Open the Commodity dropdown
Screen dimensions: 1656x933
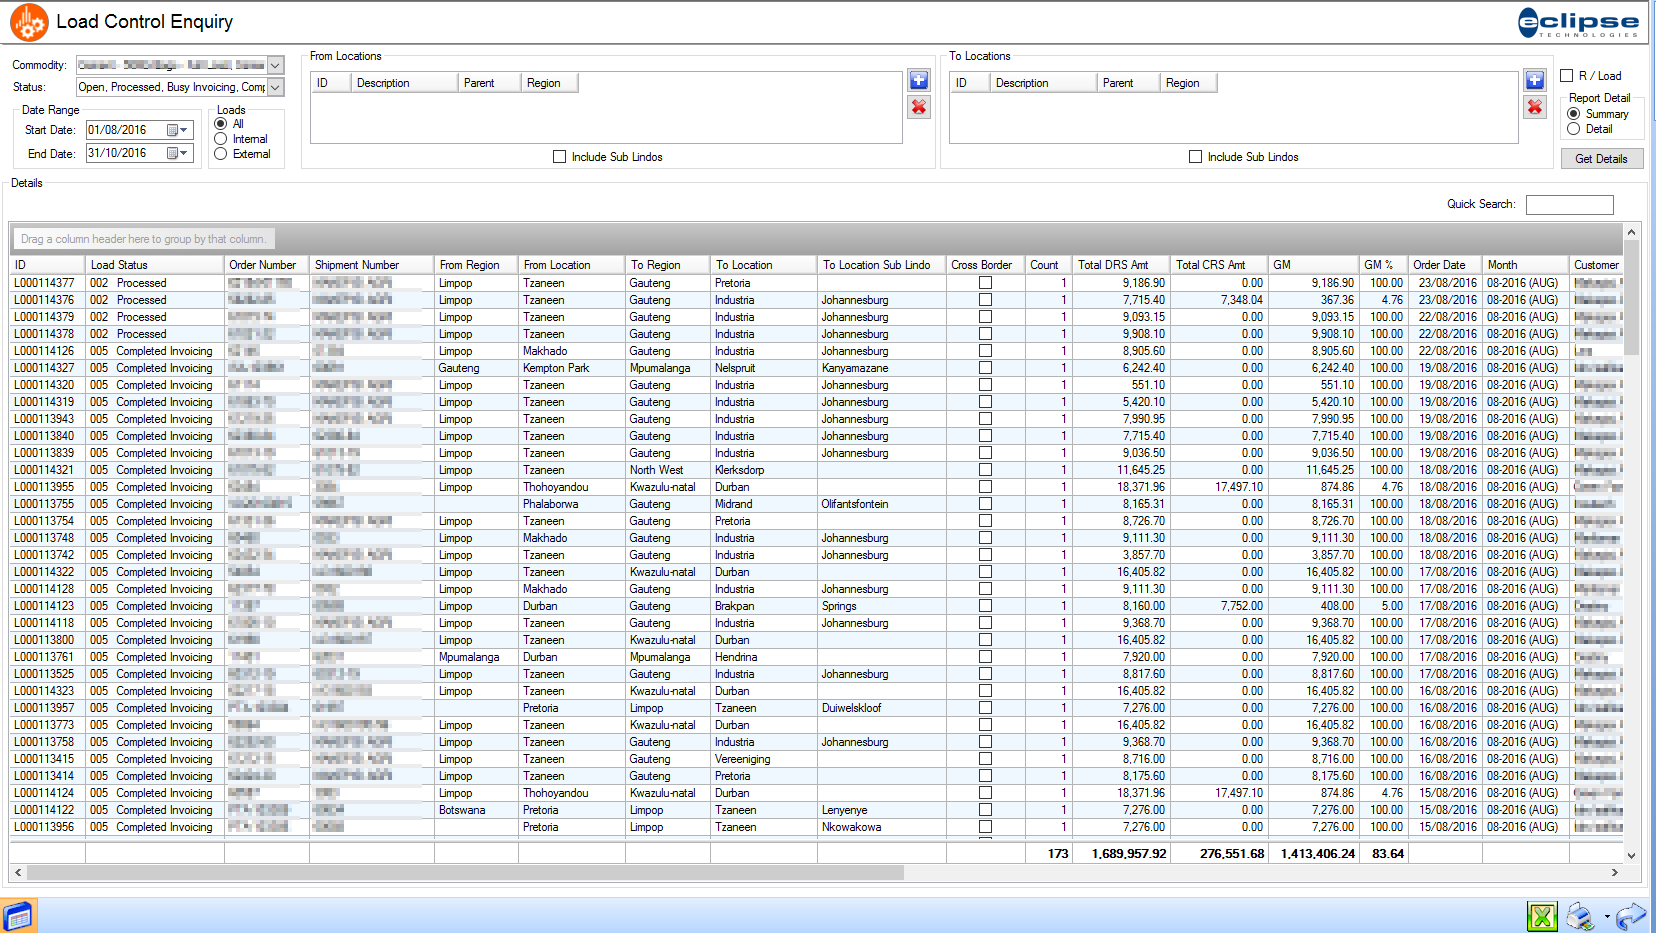275,65
